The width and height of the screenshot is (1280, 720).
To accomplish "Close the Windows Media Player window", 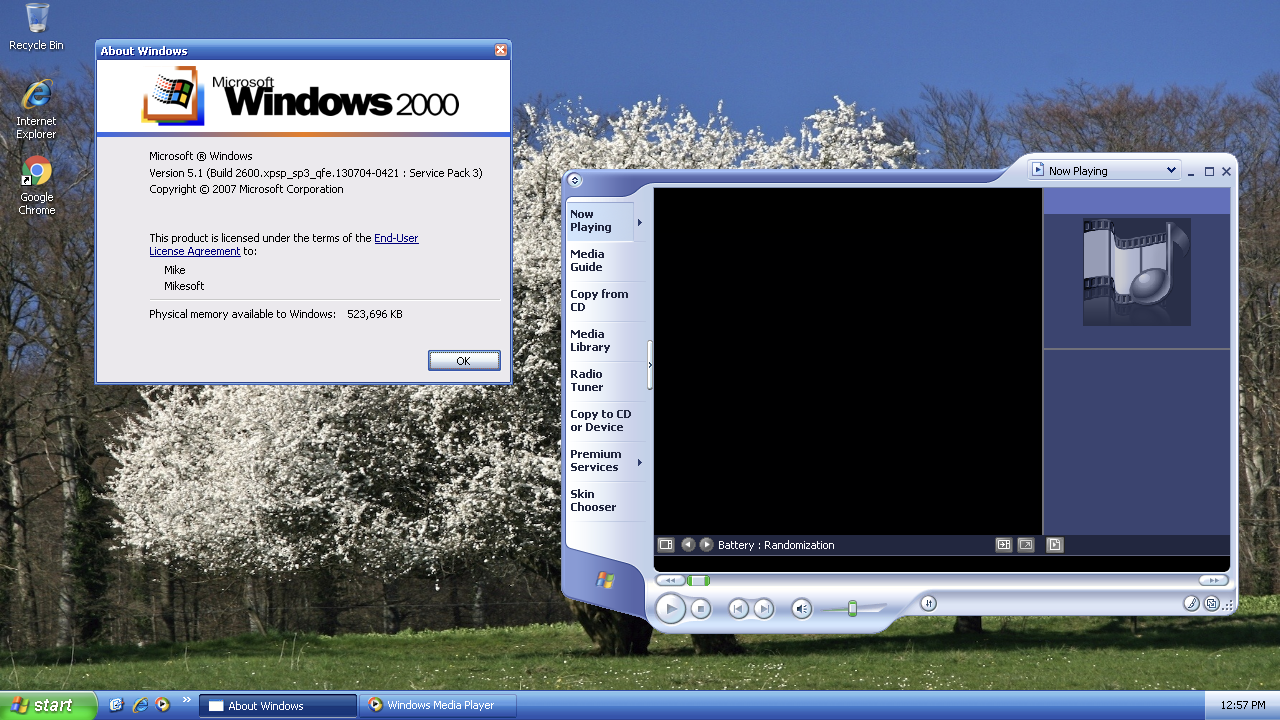I will click(x=1226, y=172).
